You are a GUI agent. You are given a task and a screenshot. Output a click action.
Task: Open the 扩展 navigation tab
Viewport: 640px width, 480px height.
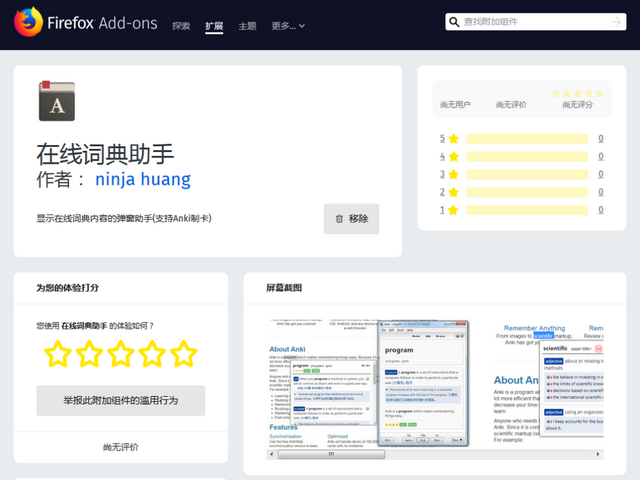click(x=214, y=26)
